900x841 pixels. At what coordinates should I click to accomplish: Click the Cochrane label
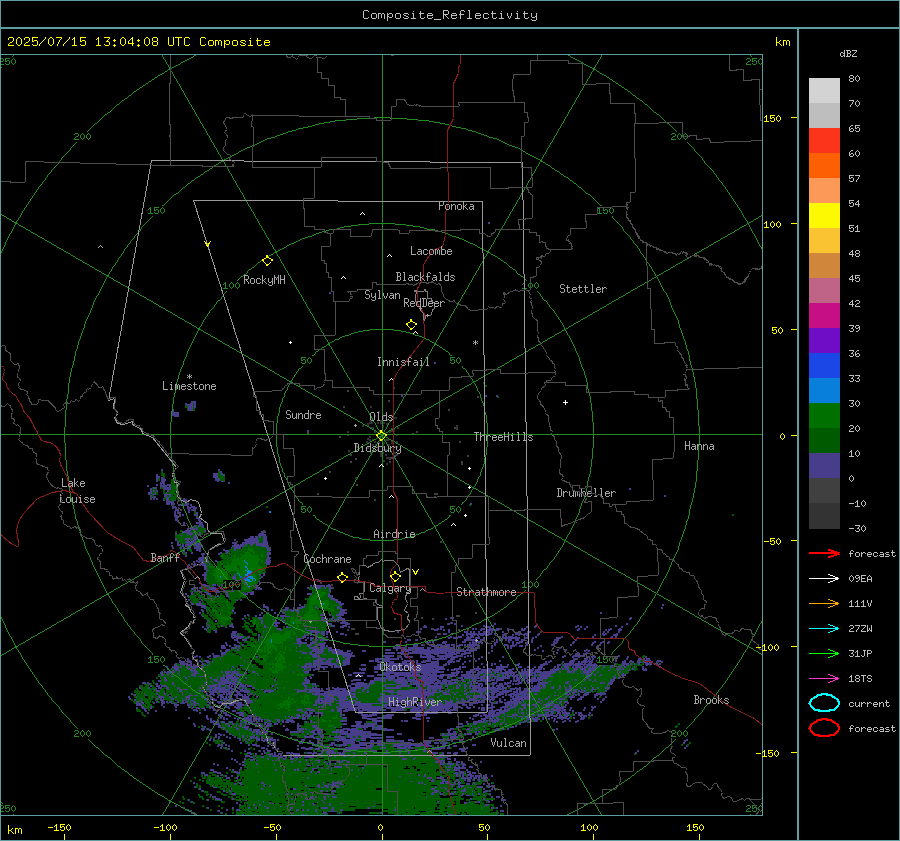(327, 559)
